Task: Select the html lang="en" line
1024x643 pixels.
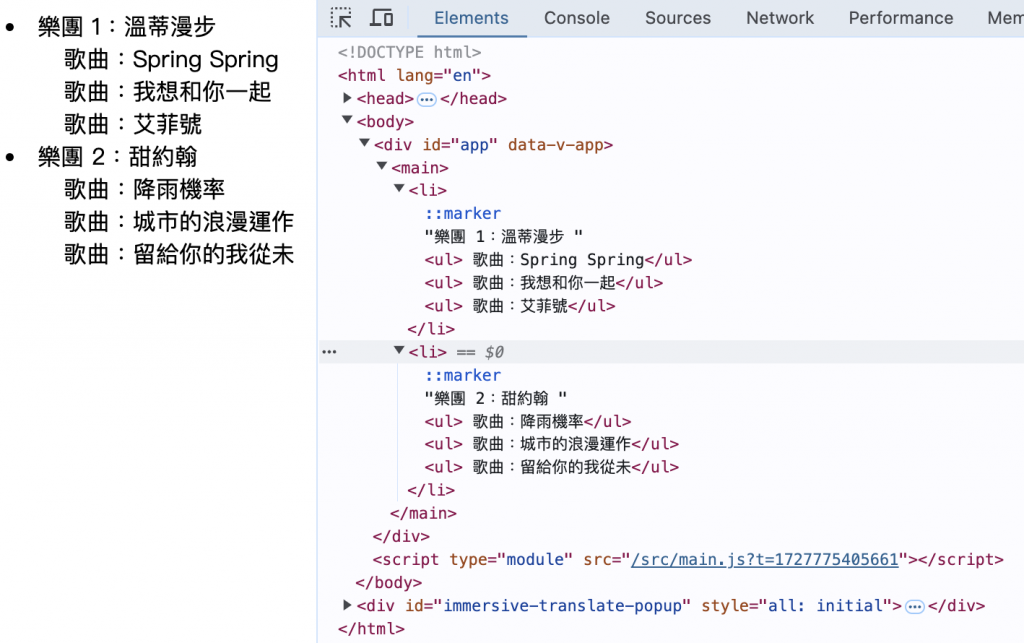Action: pyautogui.click(x=414, y=75)
